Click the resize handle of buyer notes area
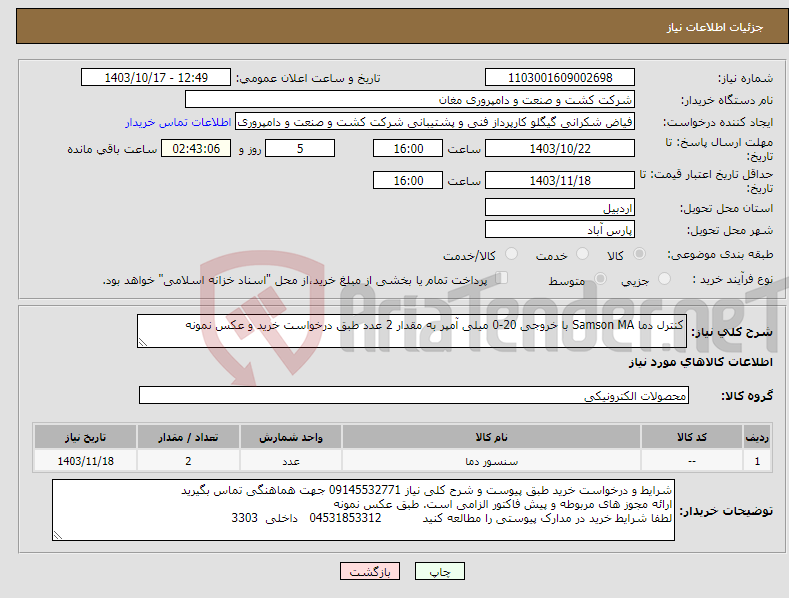Viewport: 789px width, 598px height. [x=58, y=536]
